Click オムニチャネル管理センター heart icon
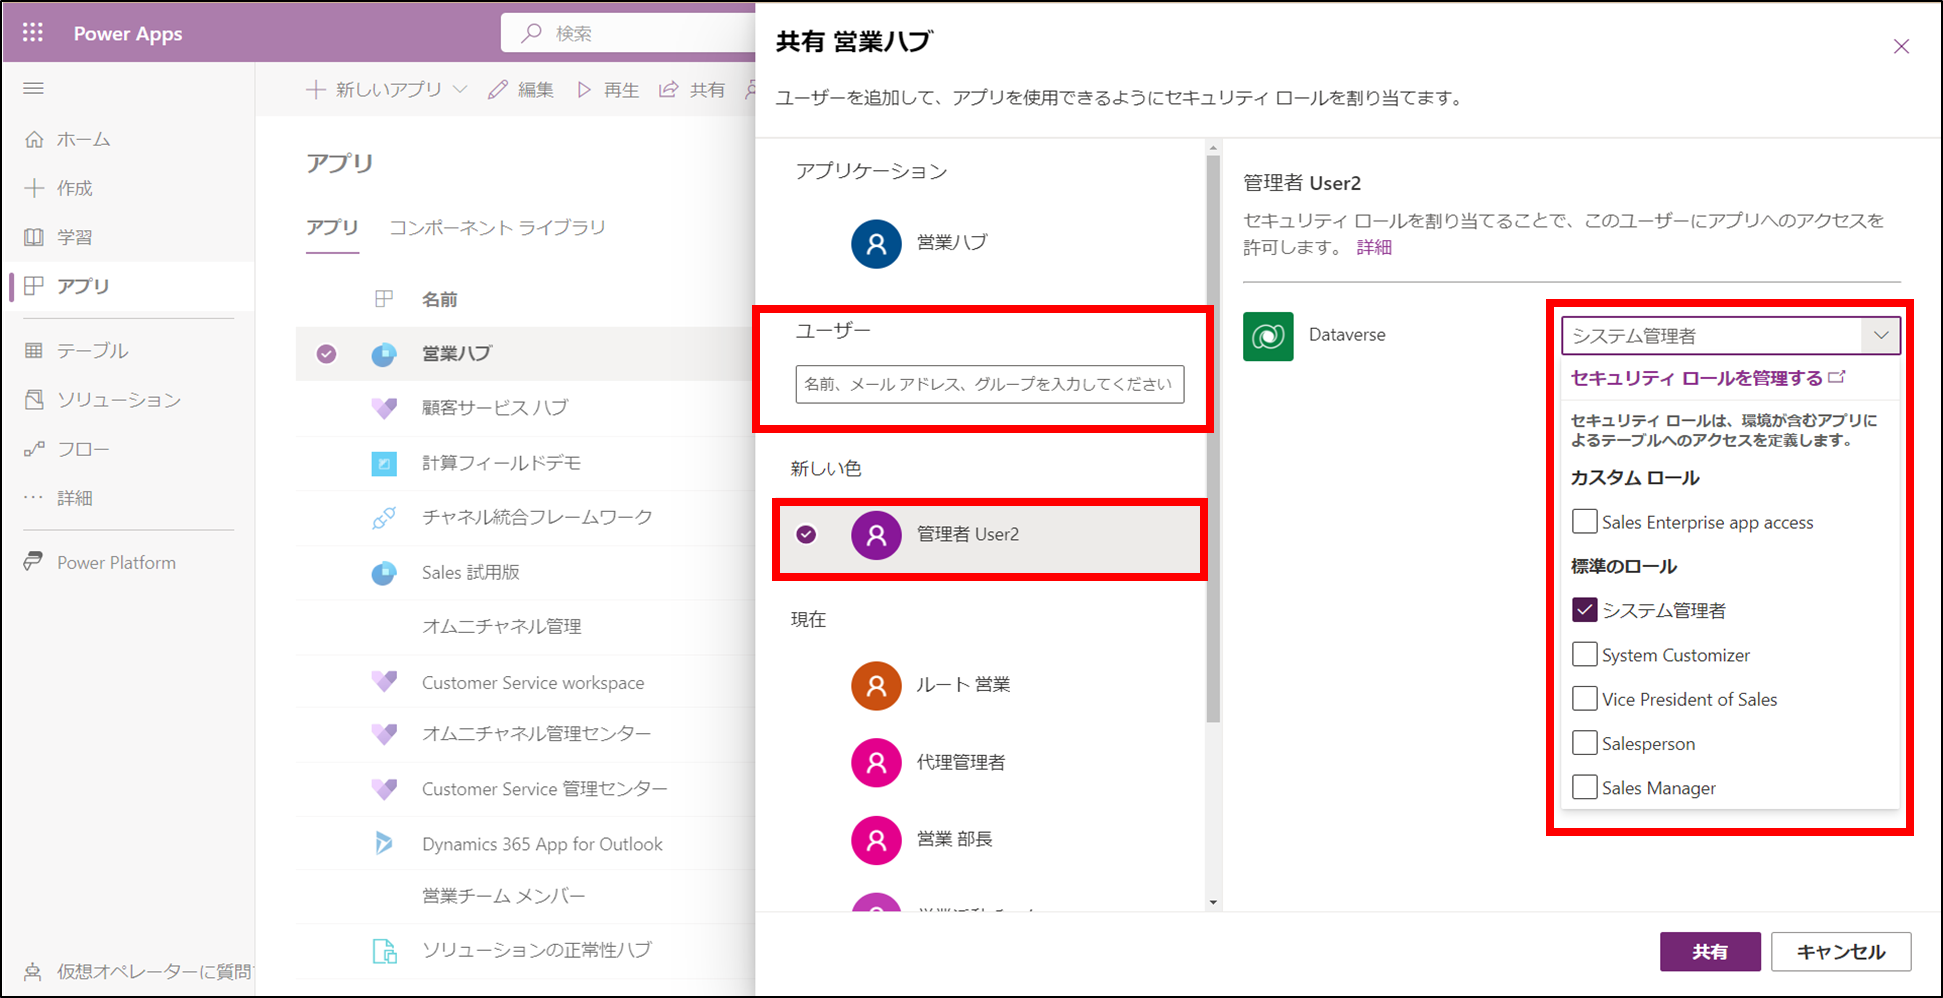 point(384,734)
